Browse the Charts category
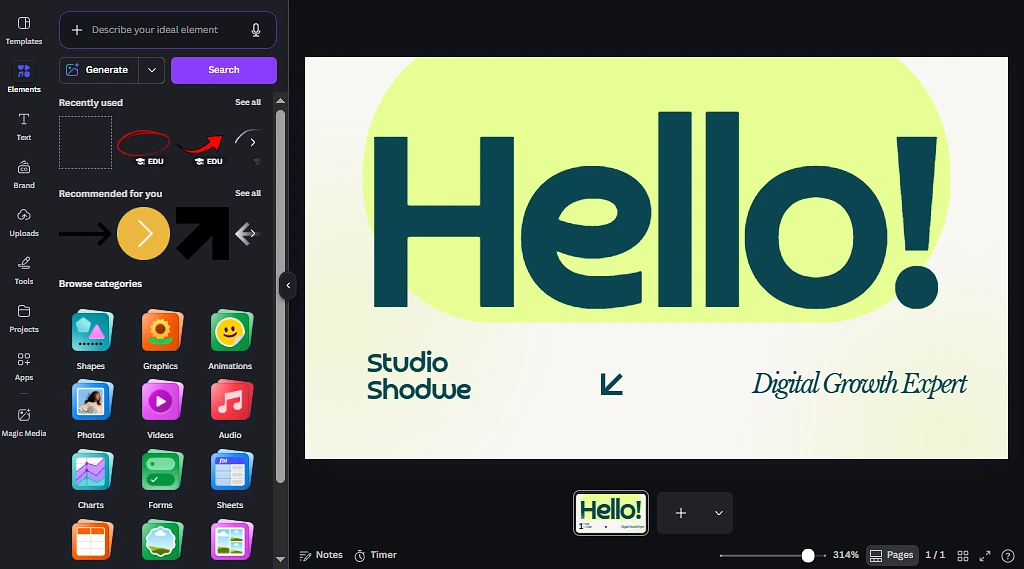 [91, 478]
